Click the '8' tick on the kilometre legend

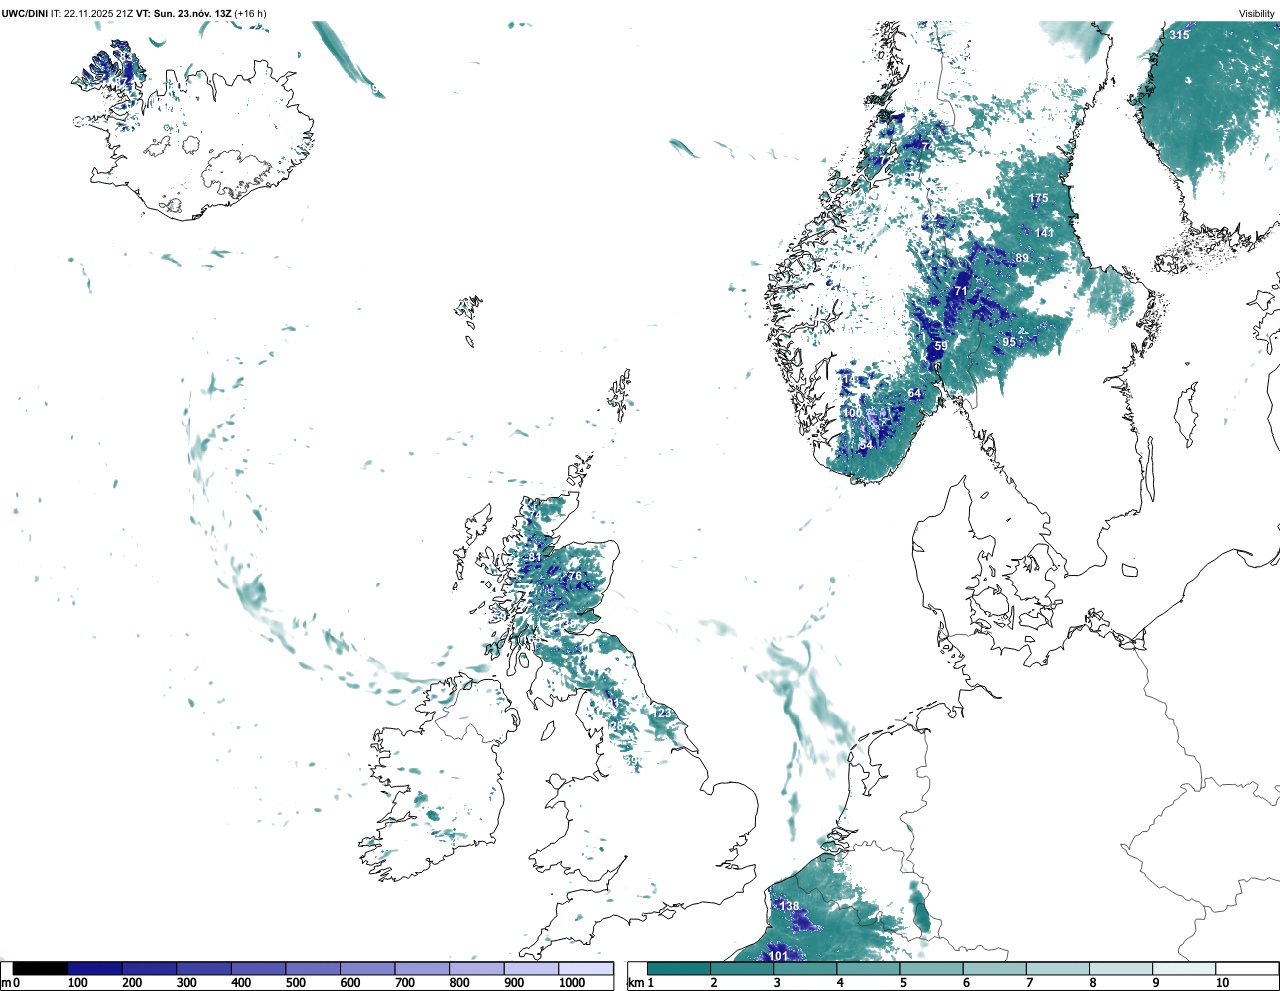coord(1093,983)
